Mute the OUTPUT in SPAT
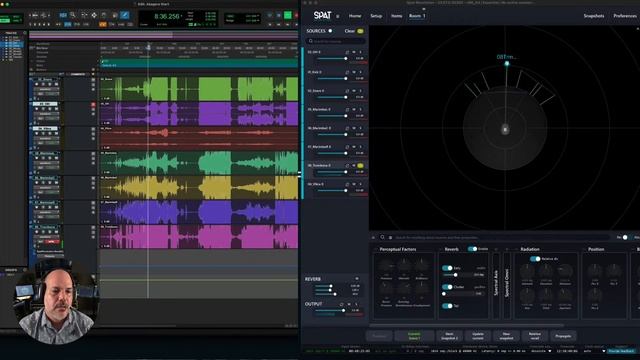 (x=349, y=304)
